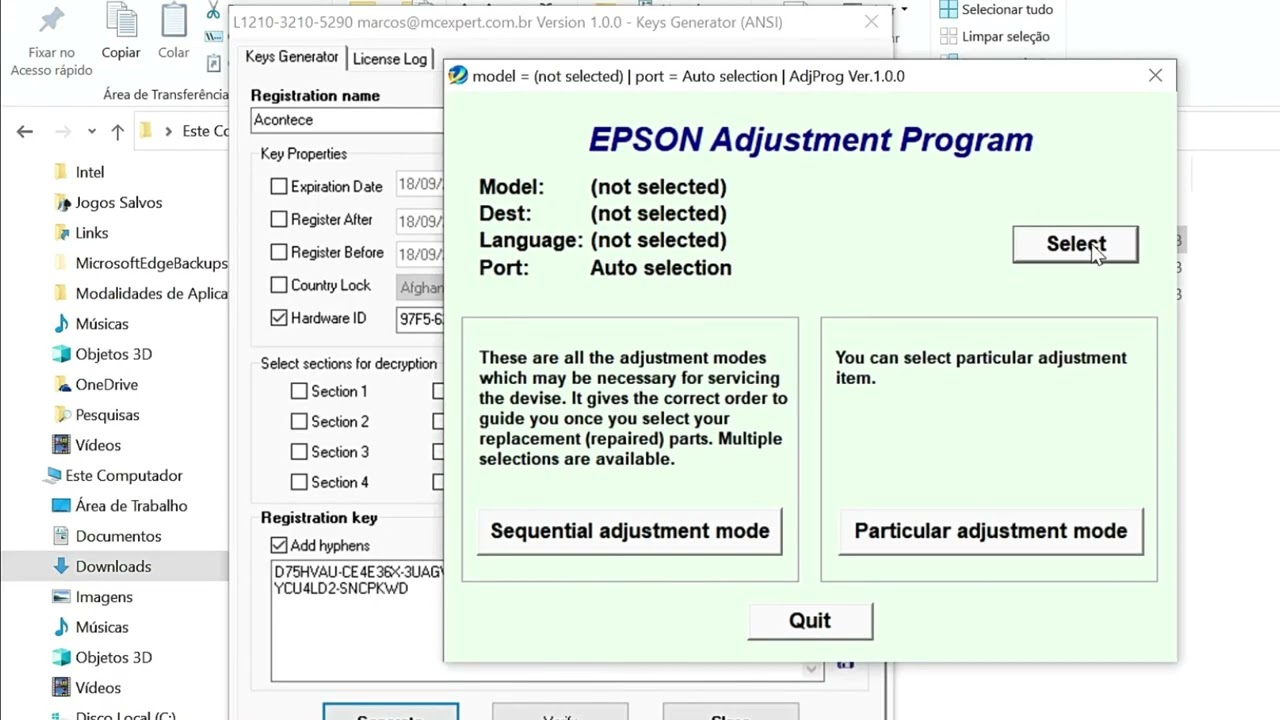Image resolution: width=1280 pixels, height=720 pixels.
Task: Uncheck the Add hyphens checkbox
Action: pos(279,545)
